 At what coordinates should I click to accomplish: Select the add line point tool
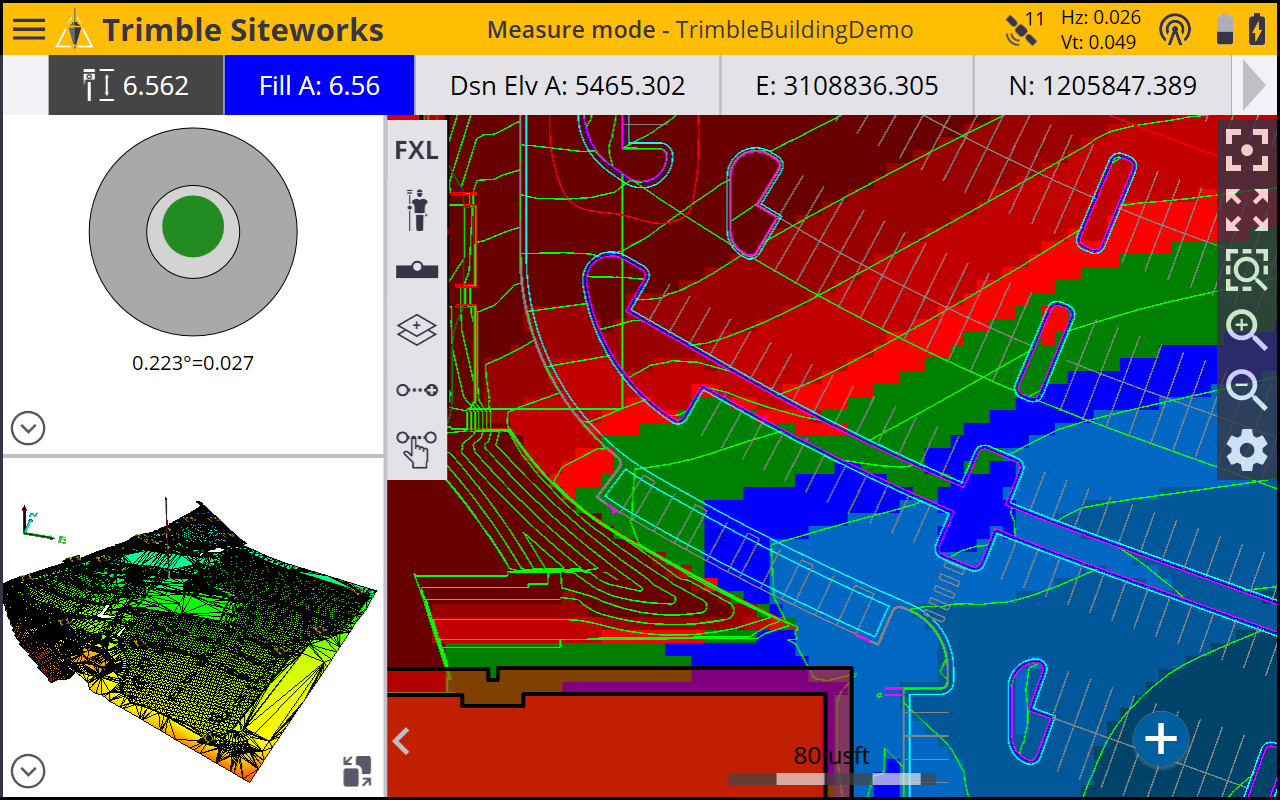click(x=417, y=390)
